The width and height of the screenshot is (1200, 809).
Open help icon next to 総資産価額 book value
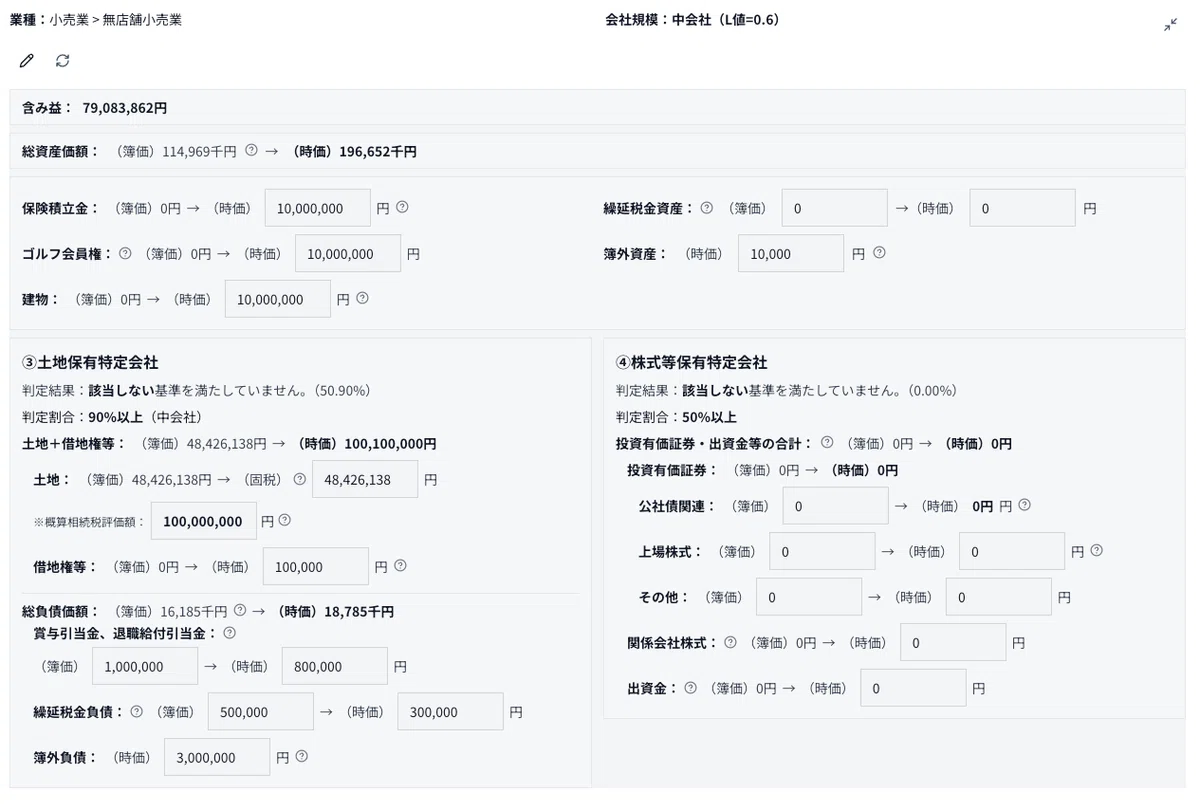click(251, 151)
